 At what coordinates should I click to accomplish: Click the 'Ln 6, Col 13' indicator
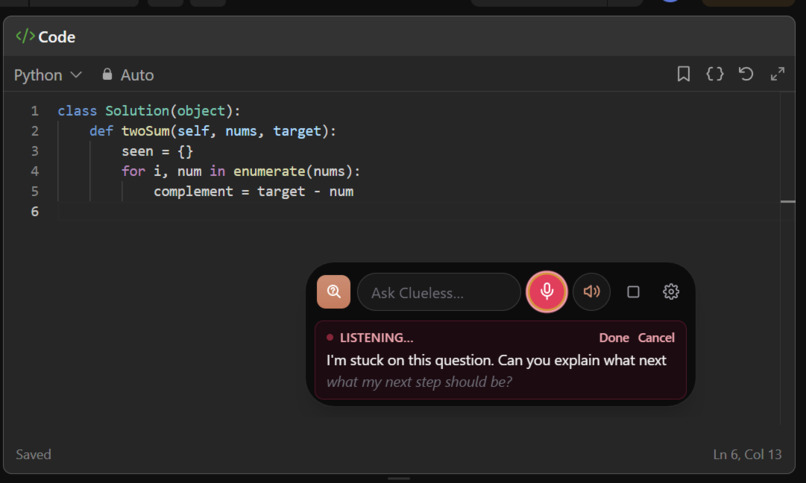[747, 454]
